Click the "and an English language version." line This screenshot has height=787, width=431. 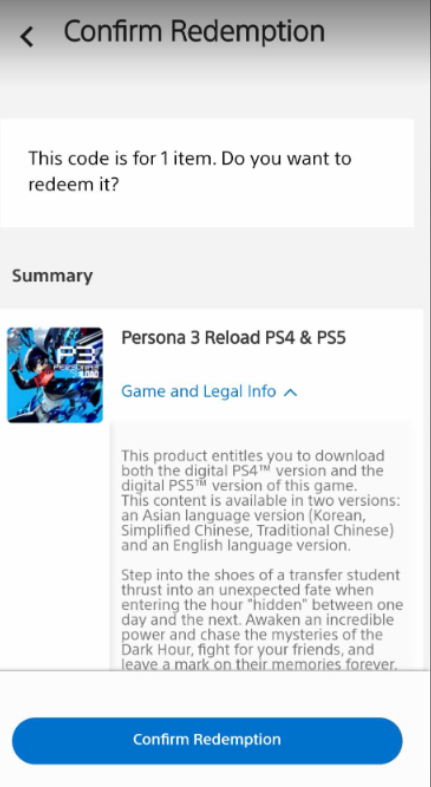click(236, 545)
